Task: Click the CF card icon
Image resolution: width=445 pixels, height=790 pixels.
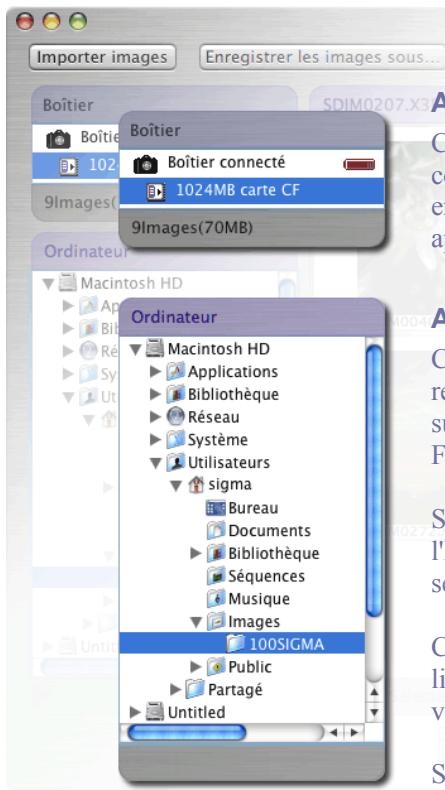Action: [x=156, y=191]
